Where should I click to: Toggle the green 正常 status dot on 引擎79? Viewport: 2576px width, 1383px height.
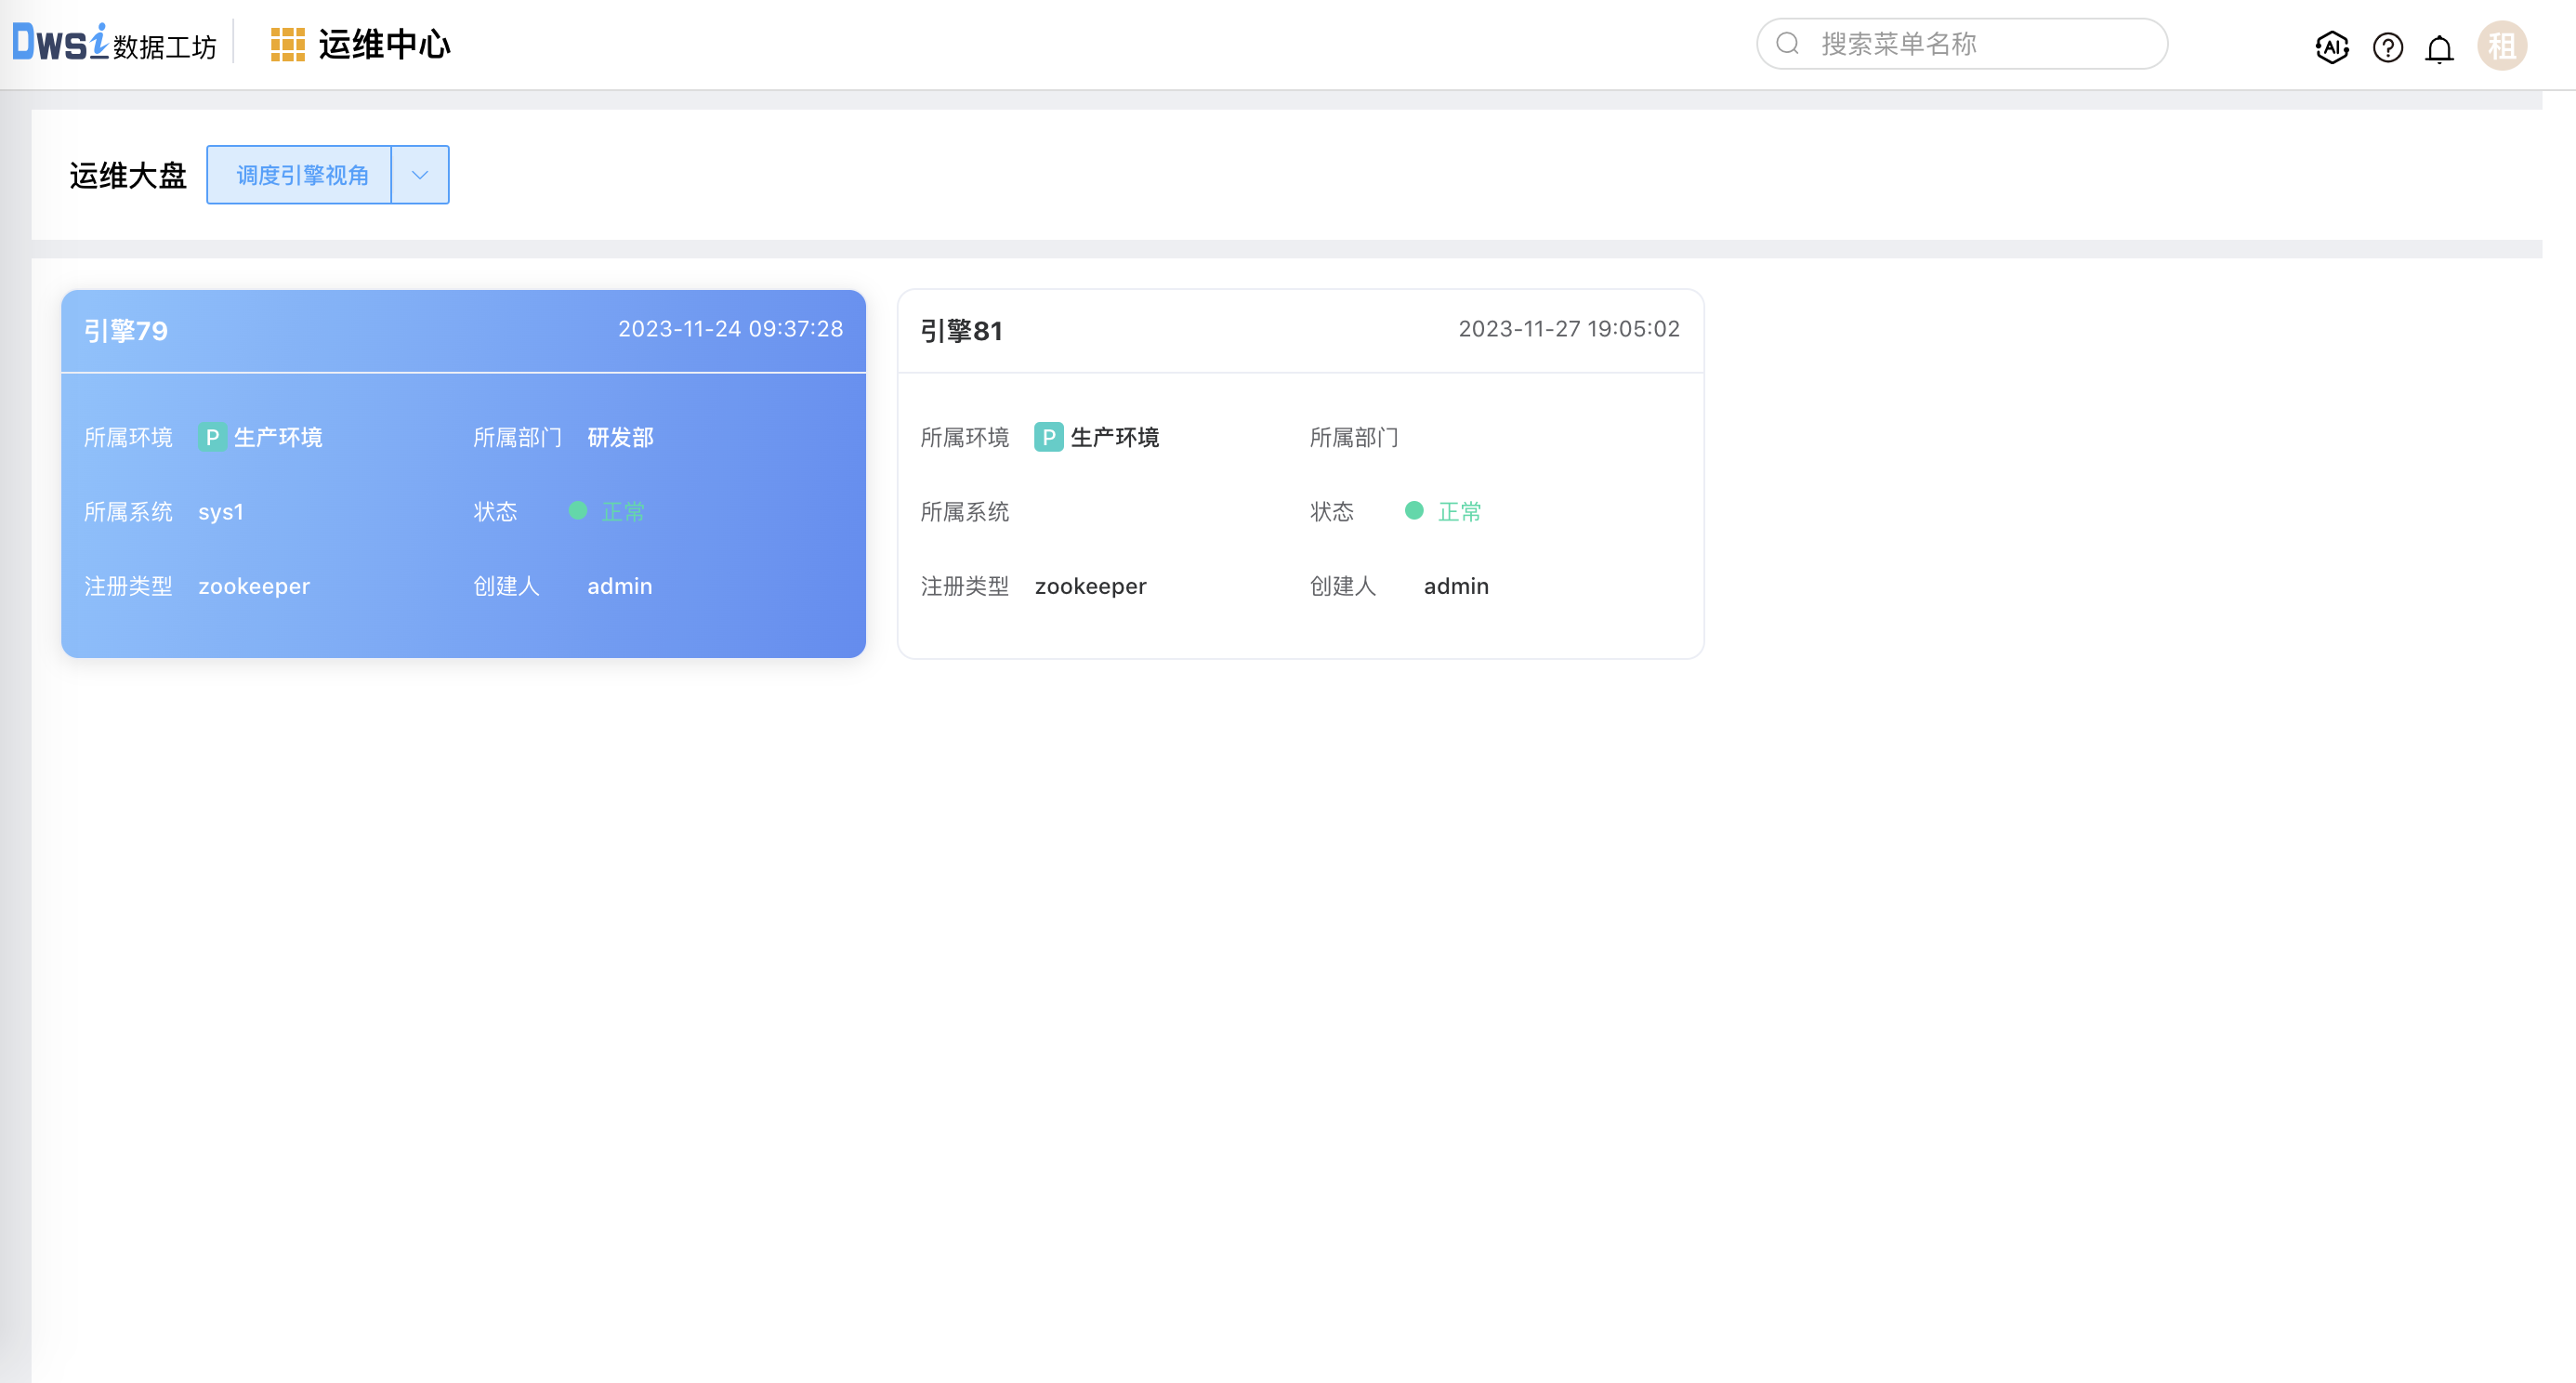pos(578,511)
